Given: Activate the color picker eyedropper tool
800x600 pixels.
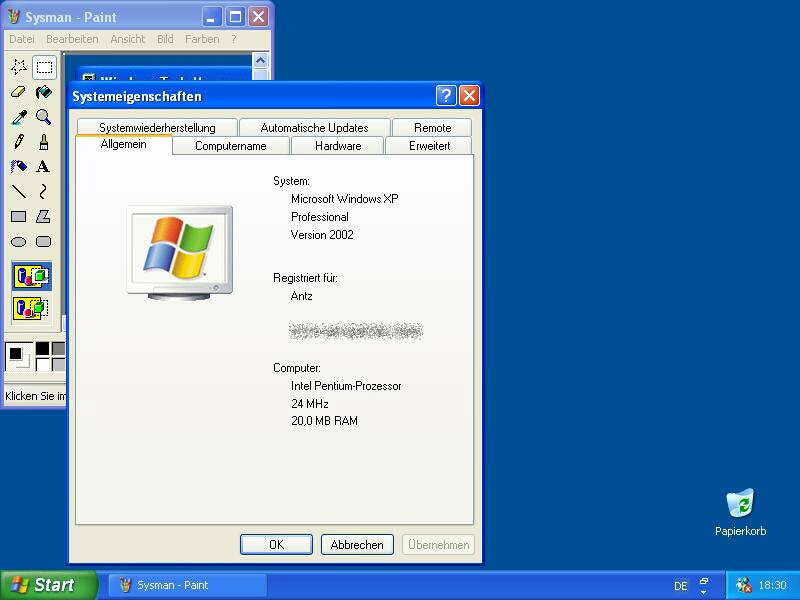Looking at the screenshot, I should [19, 117].
